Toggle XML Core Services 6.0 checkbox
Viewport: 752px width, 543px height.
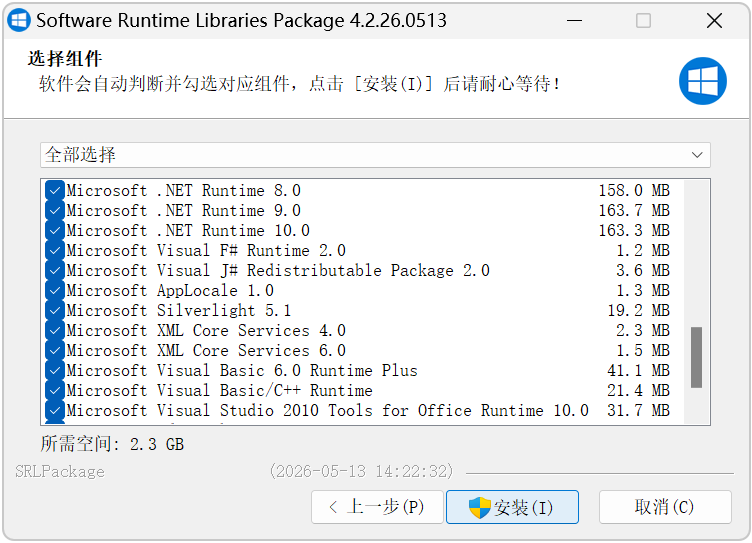tap(55, 351)
